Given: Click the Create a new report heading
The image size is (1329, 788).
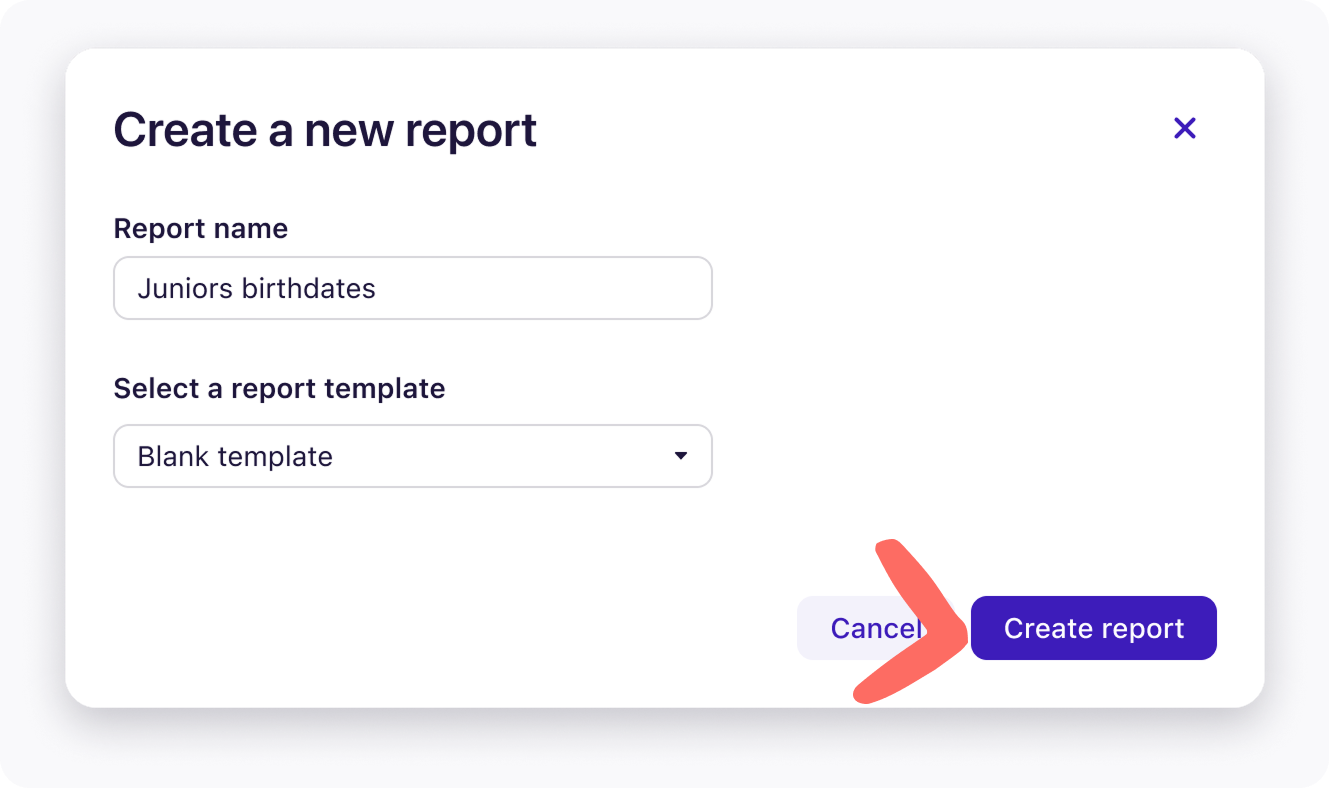Looking at the screenshot, I should (x=325, y=130).
